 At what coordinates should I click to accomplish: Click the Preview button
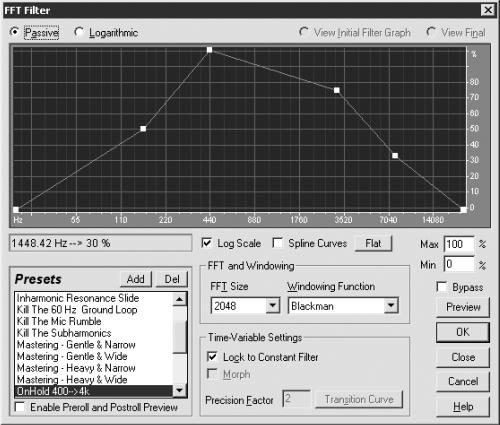click(463, 307)
